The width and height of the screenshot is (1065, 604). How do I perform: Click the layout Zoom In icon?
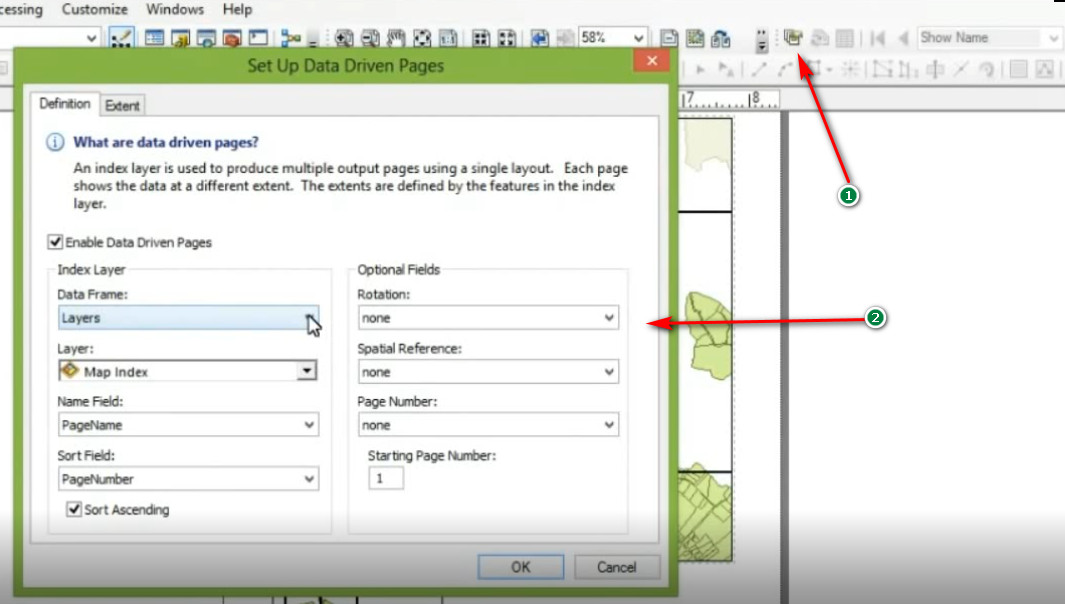pos(345,38)
